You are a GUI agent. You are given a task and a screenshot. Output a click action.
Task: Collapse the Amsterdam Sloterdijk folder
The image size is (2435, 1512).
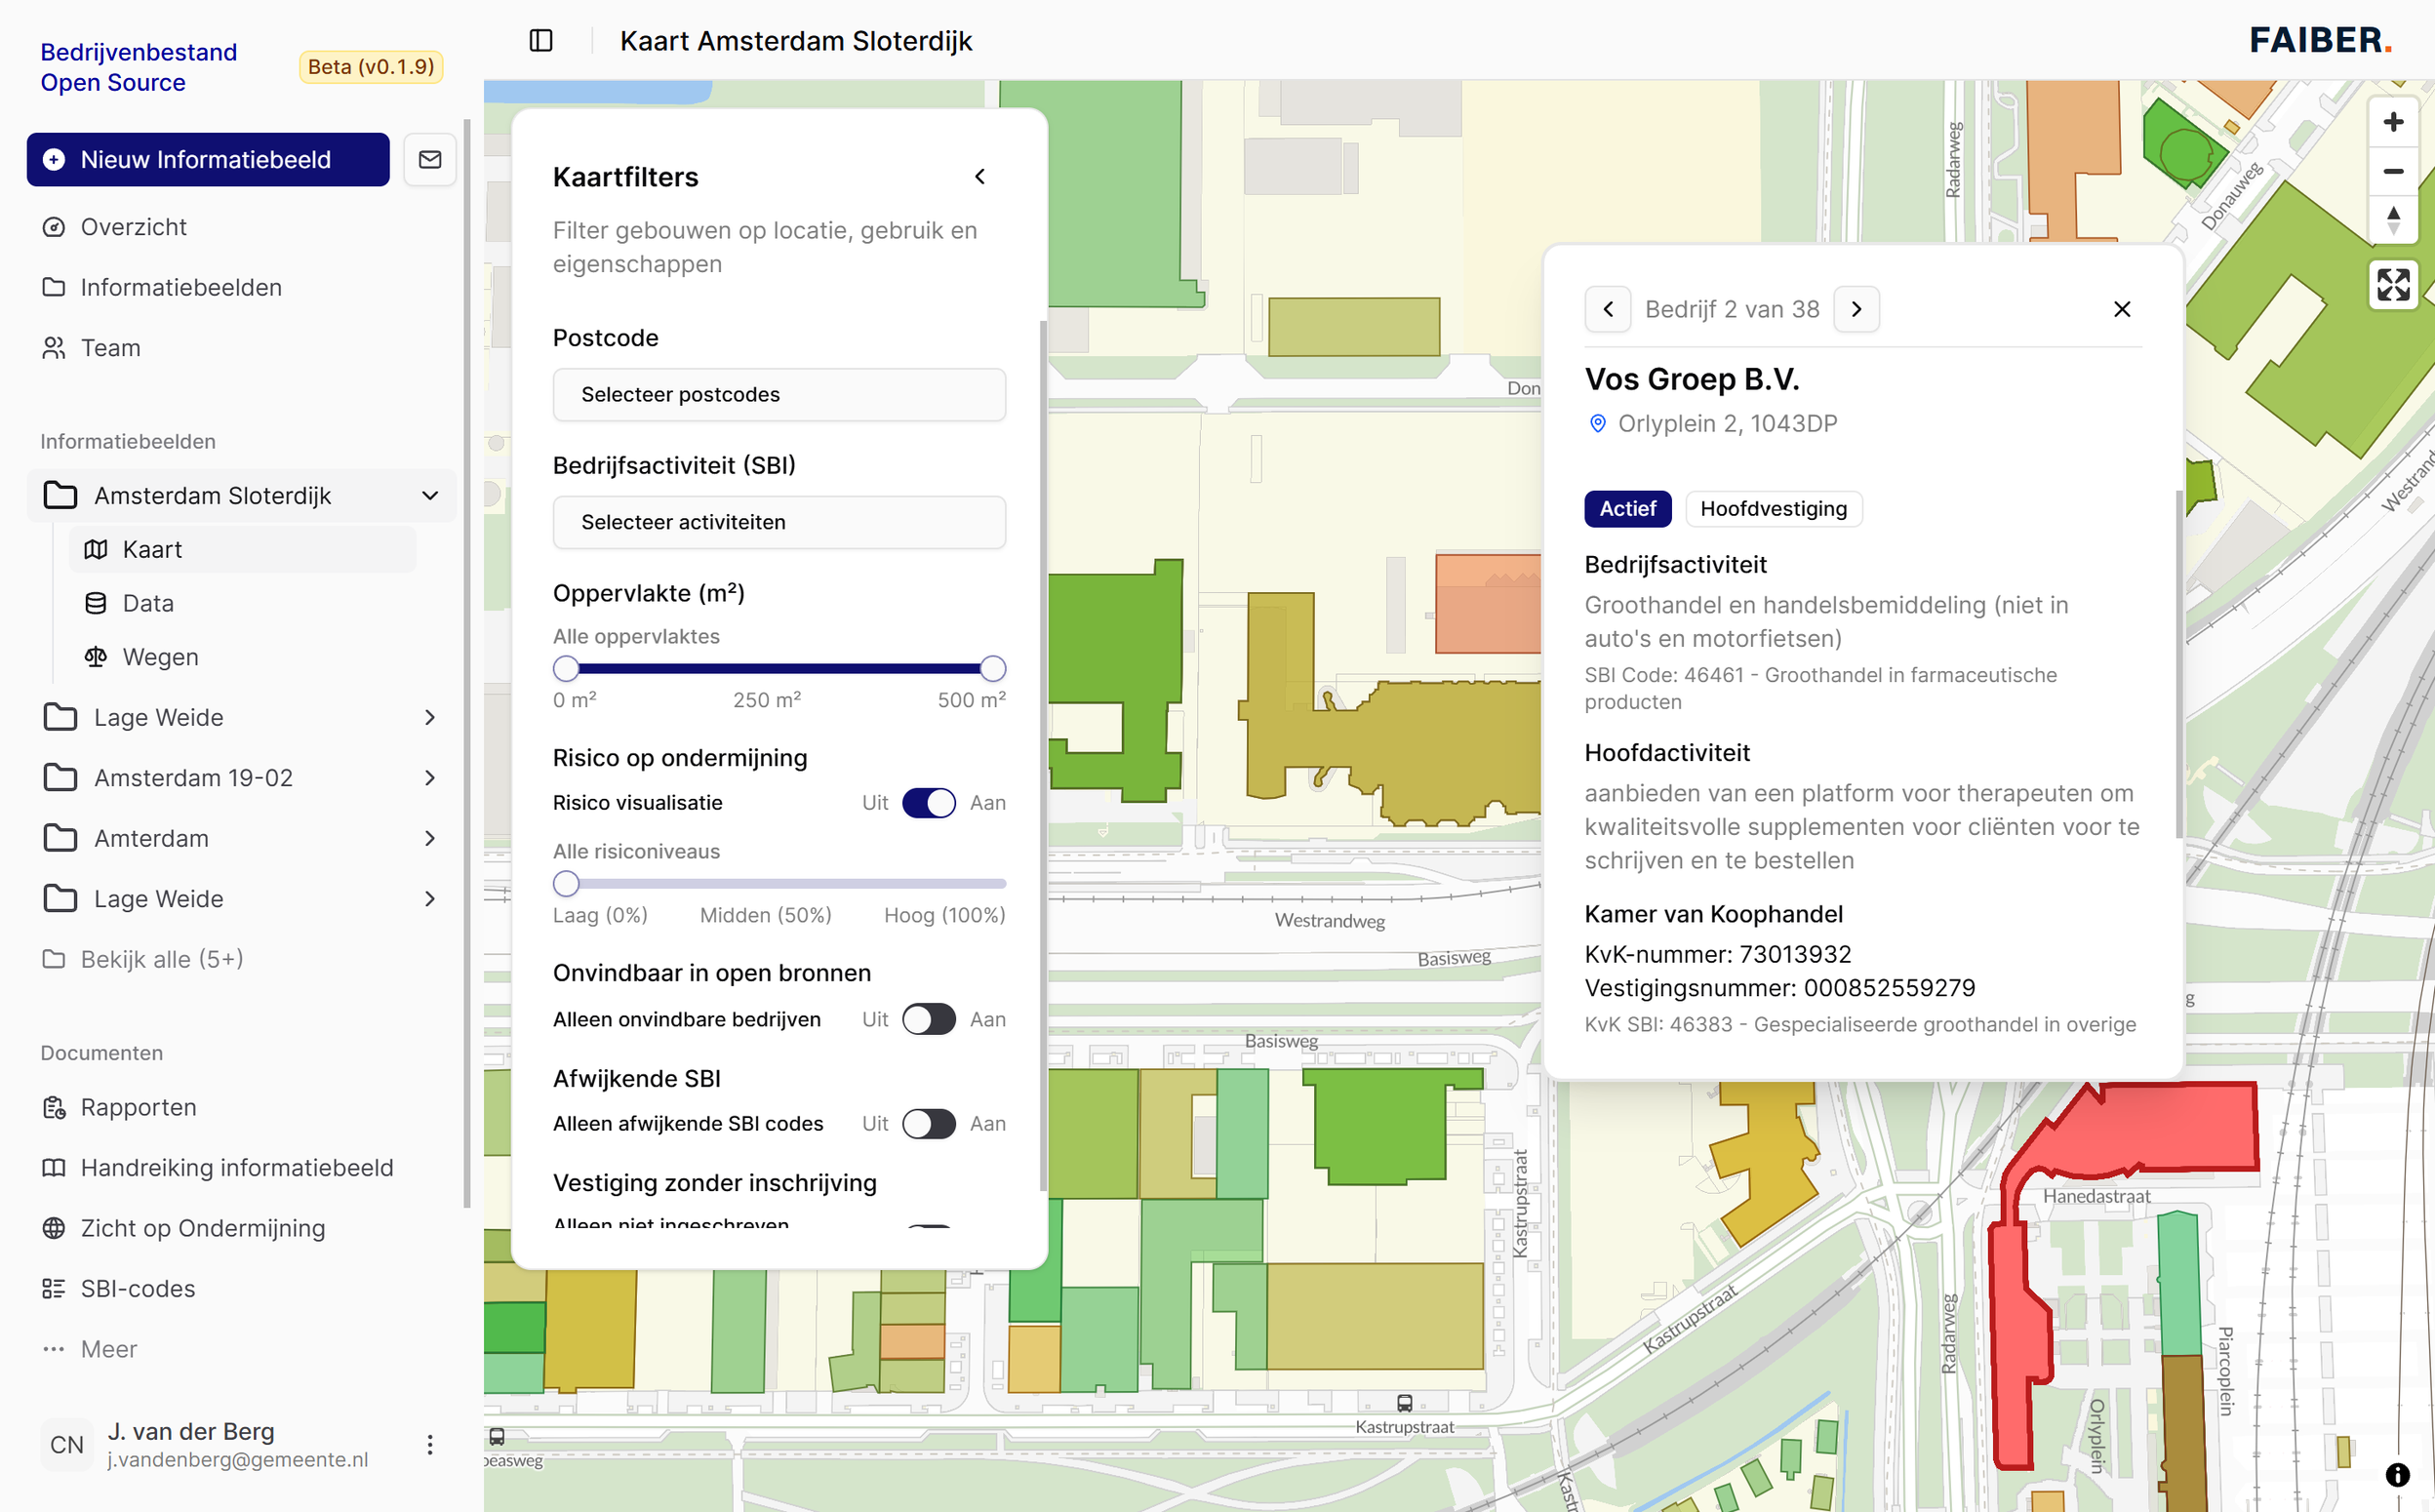(430, 495)
